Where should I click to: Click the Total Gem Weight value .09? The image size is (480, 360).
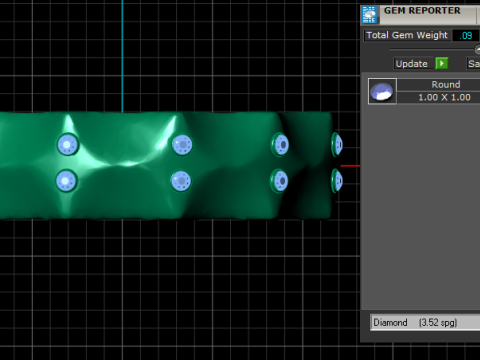[x=466, y=35]
